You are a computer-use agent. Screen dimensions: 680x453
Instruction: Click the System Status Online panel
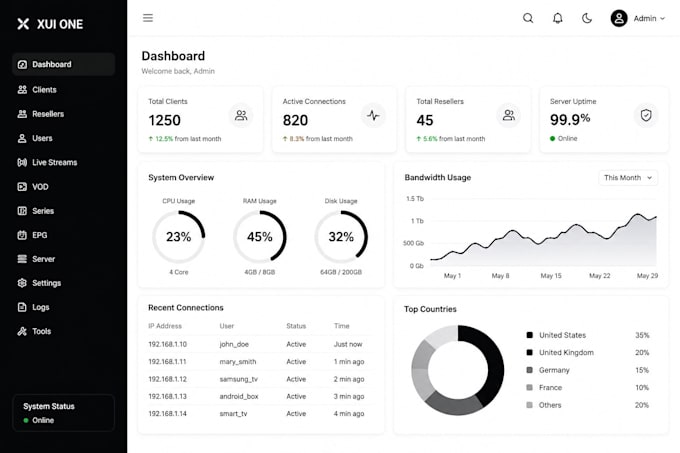tap(63, 413)
